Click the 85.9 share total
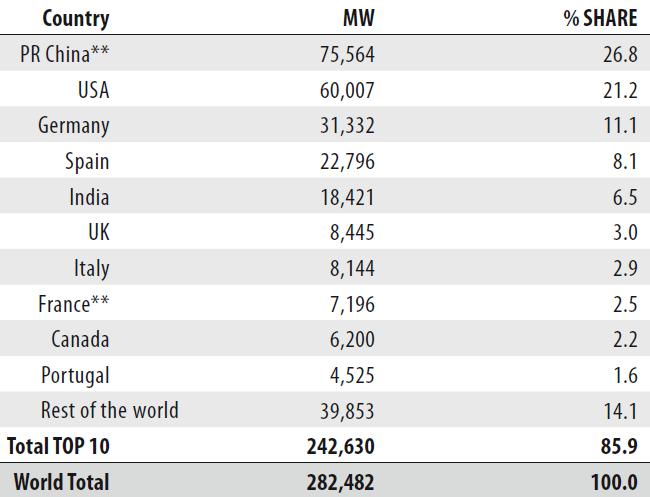Image resolution: width=650 pixels, height=497 pixels. pos(619,446)
